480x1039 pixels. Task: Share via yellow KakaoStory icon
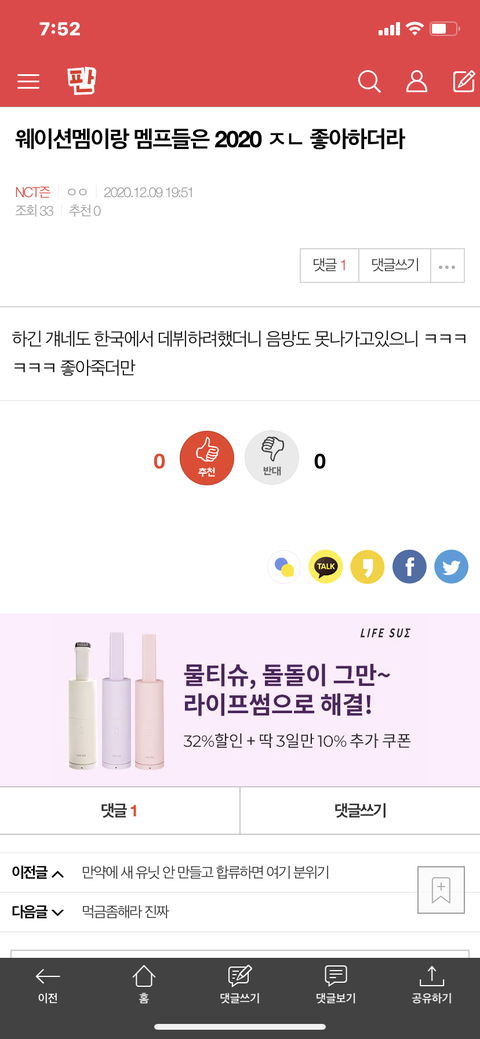(x=367, y=567)
